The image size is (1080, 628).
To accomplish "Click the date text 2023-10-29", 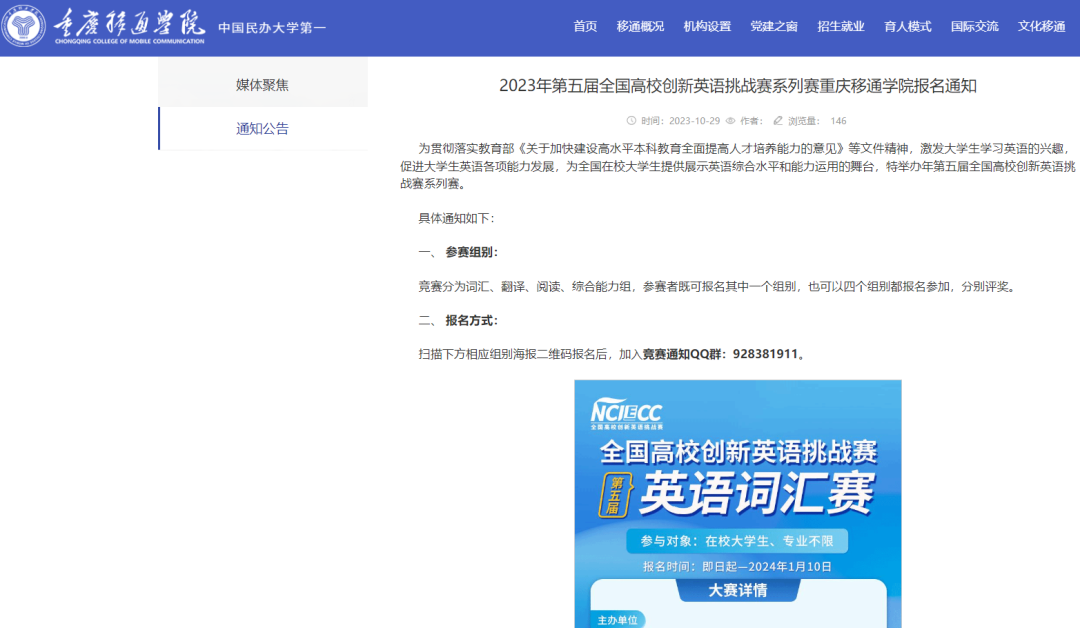I will tap(694, 121).
